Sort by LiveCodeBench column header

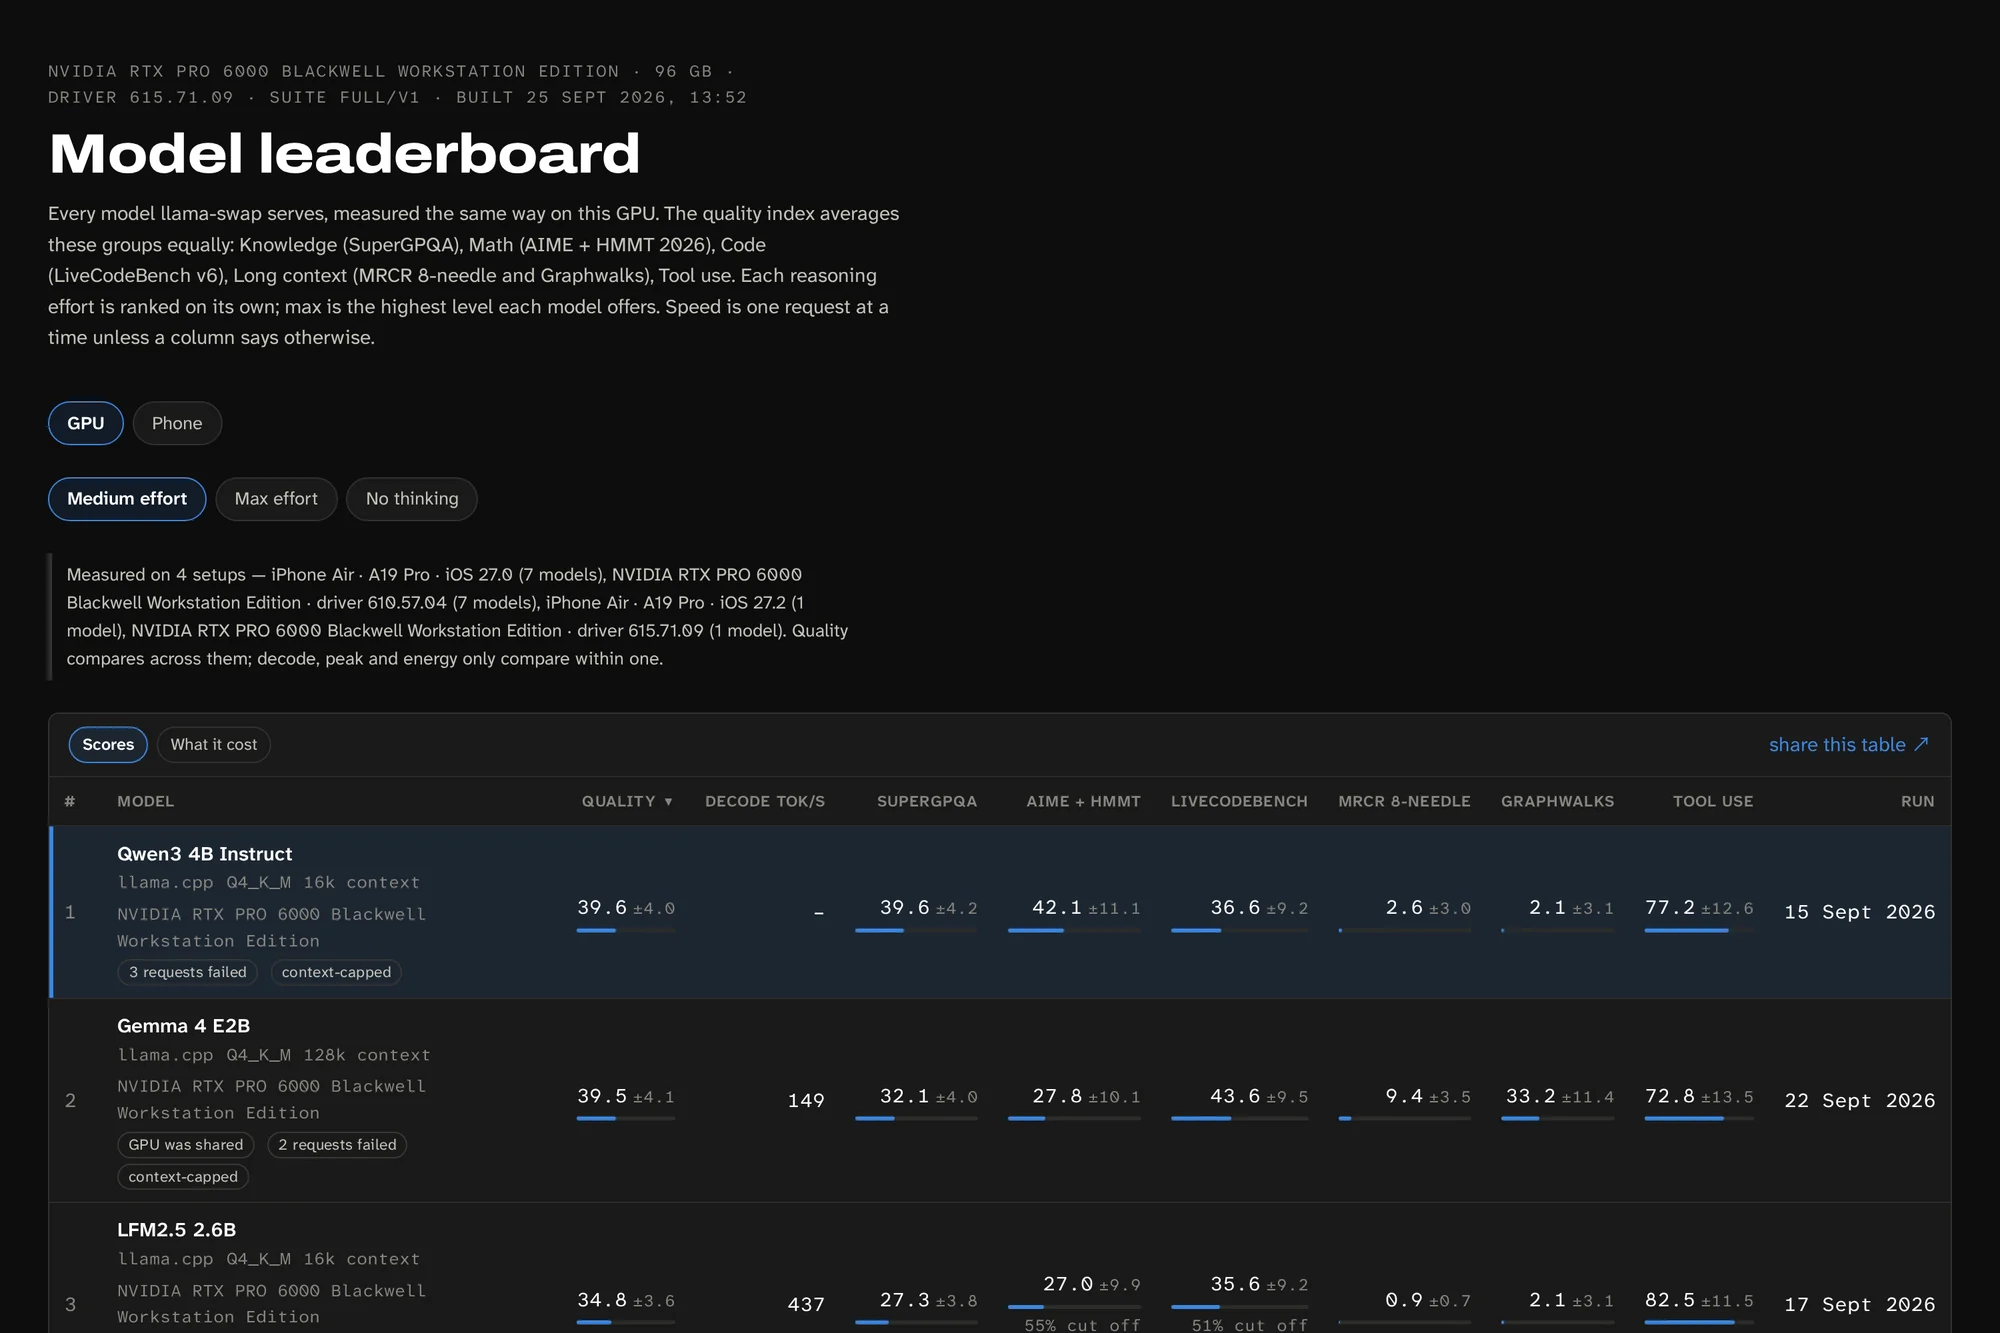tap(1239, 801)
